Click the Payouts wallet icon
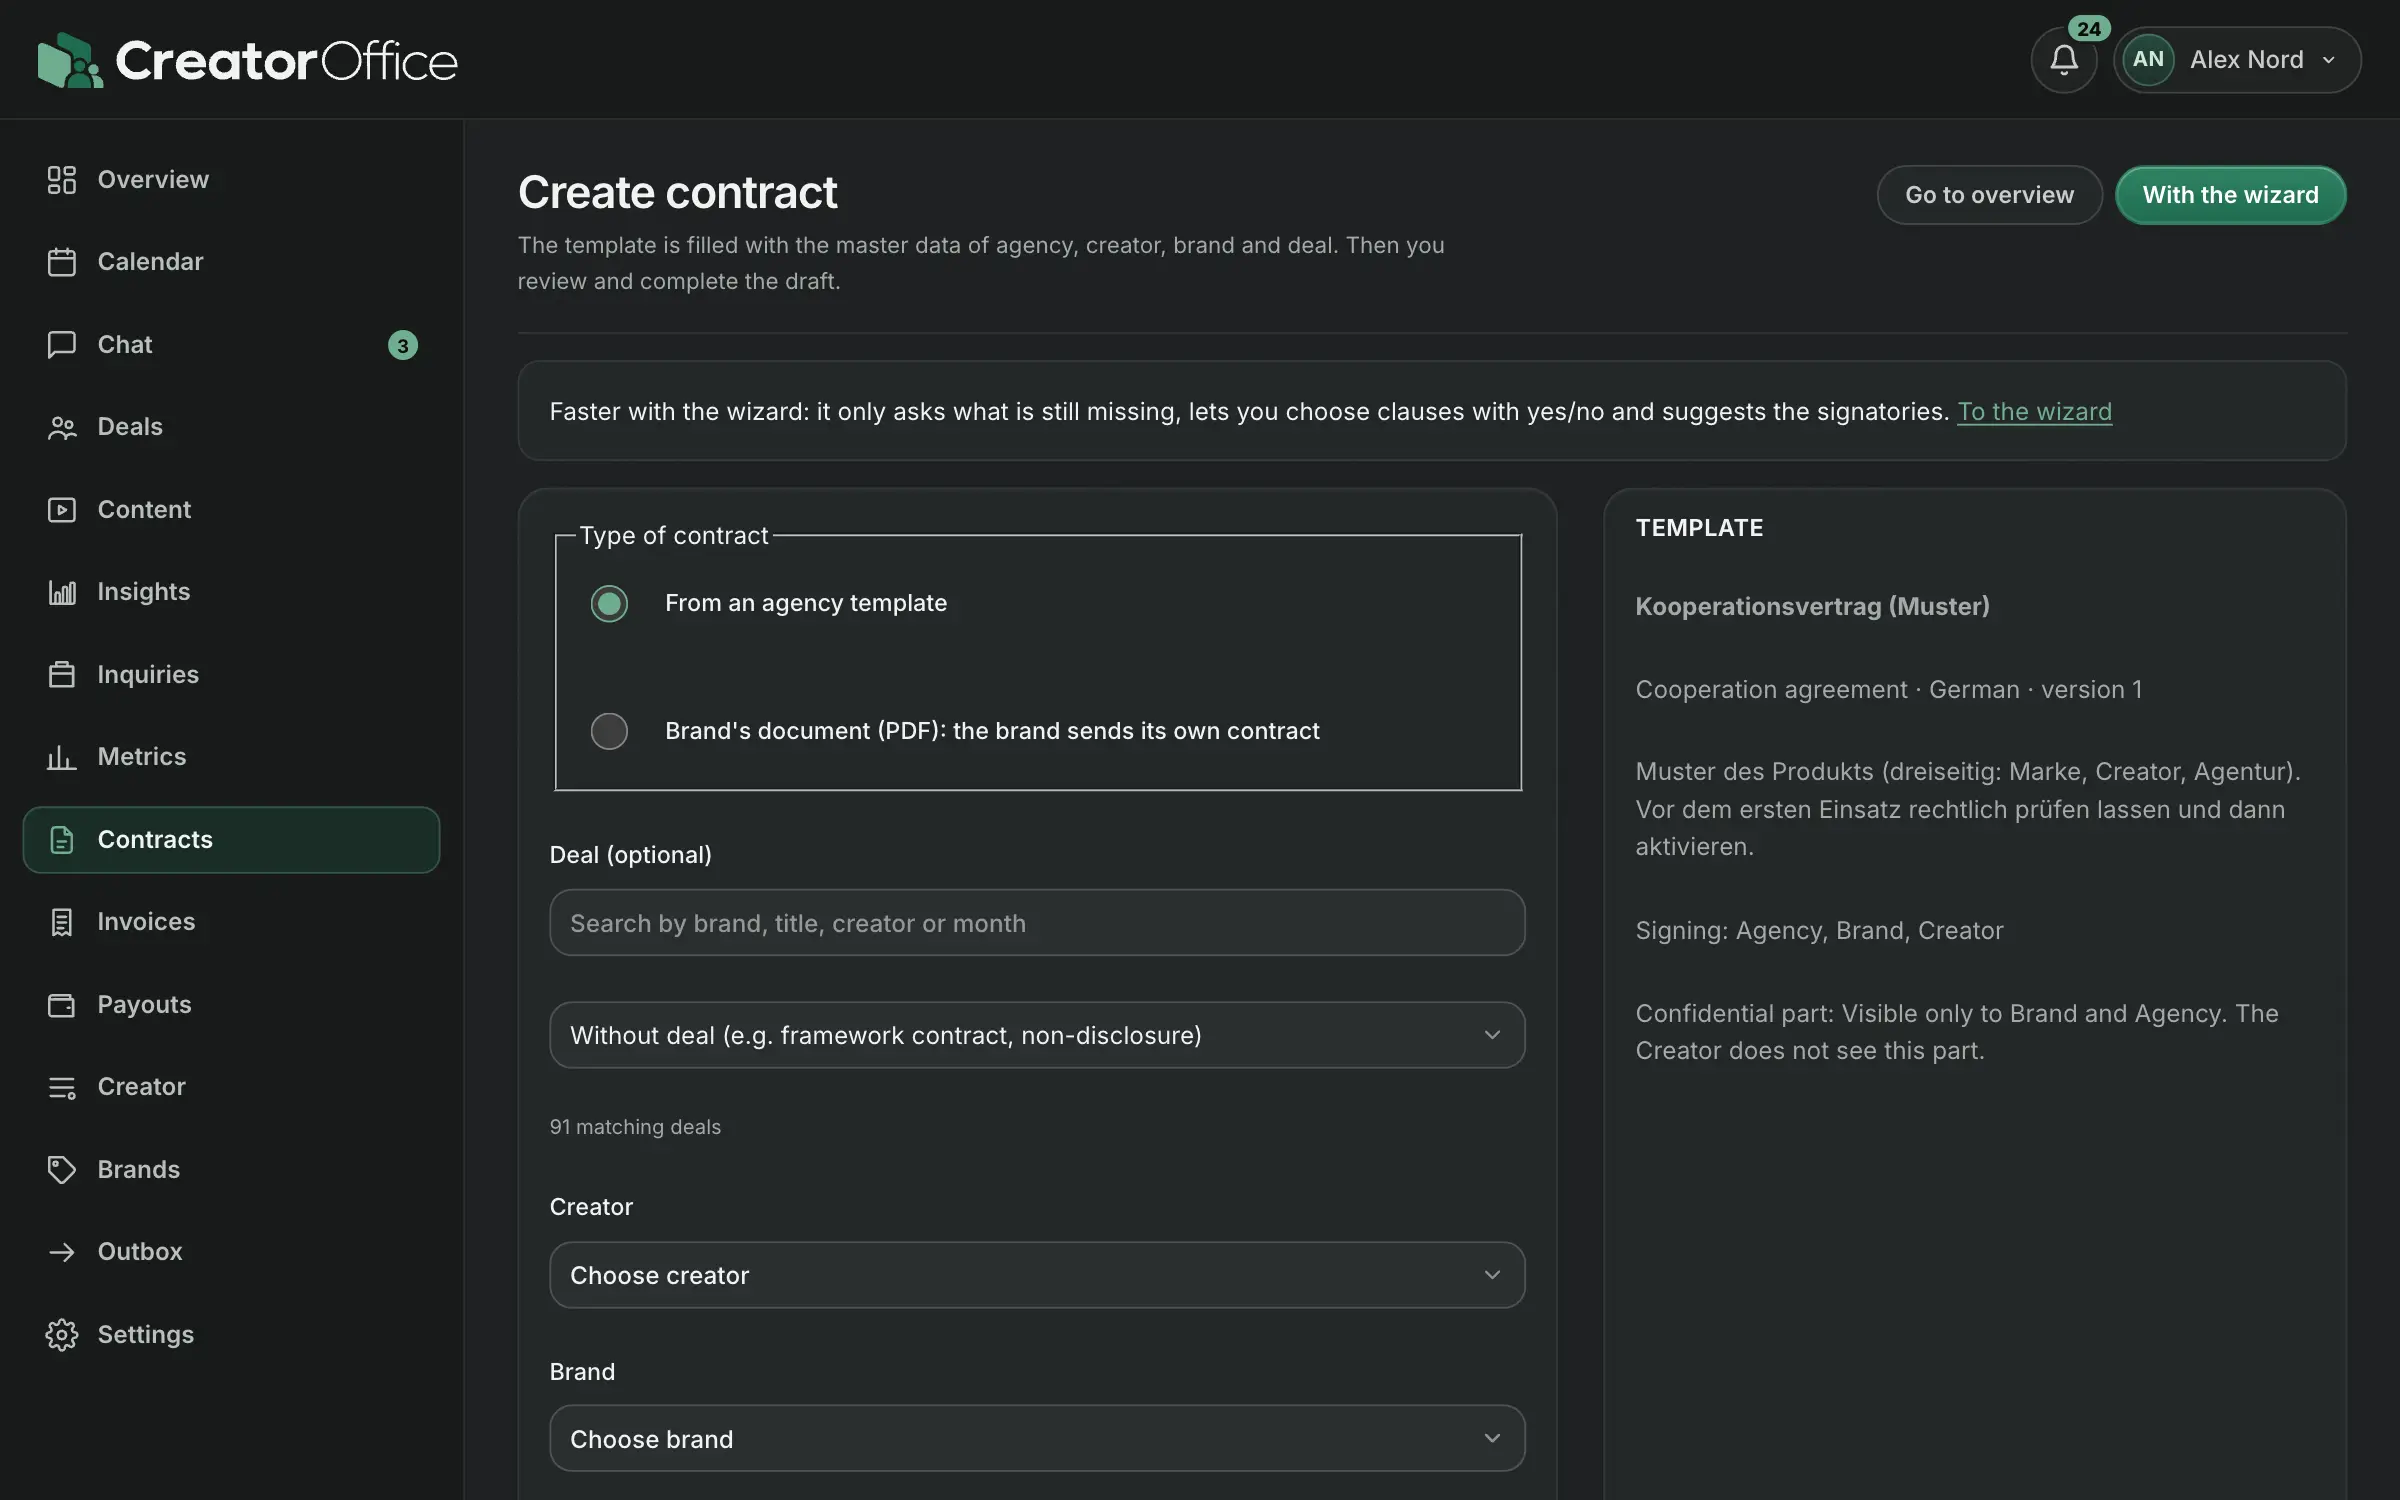The width and height of the screenshot is (2400, 1500). coord(62,1005)
